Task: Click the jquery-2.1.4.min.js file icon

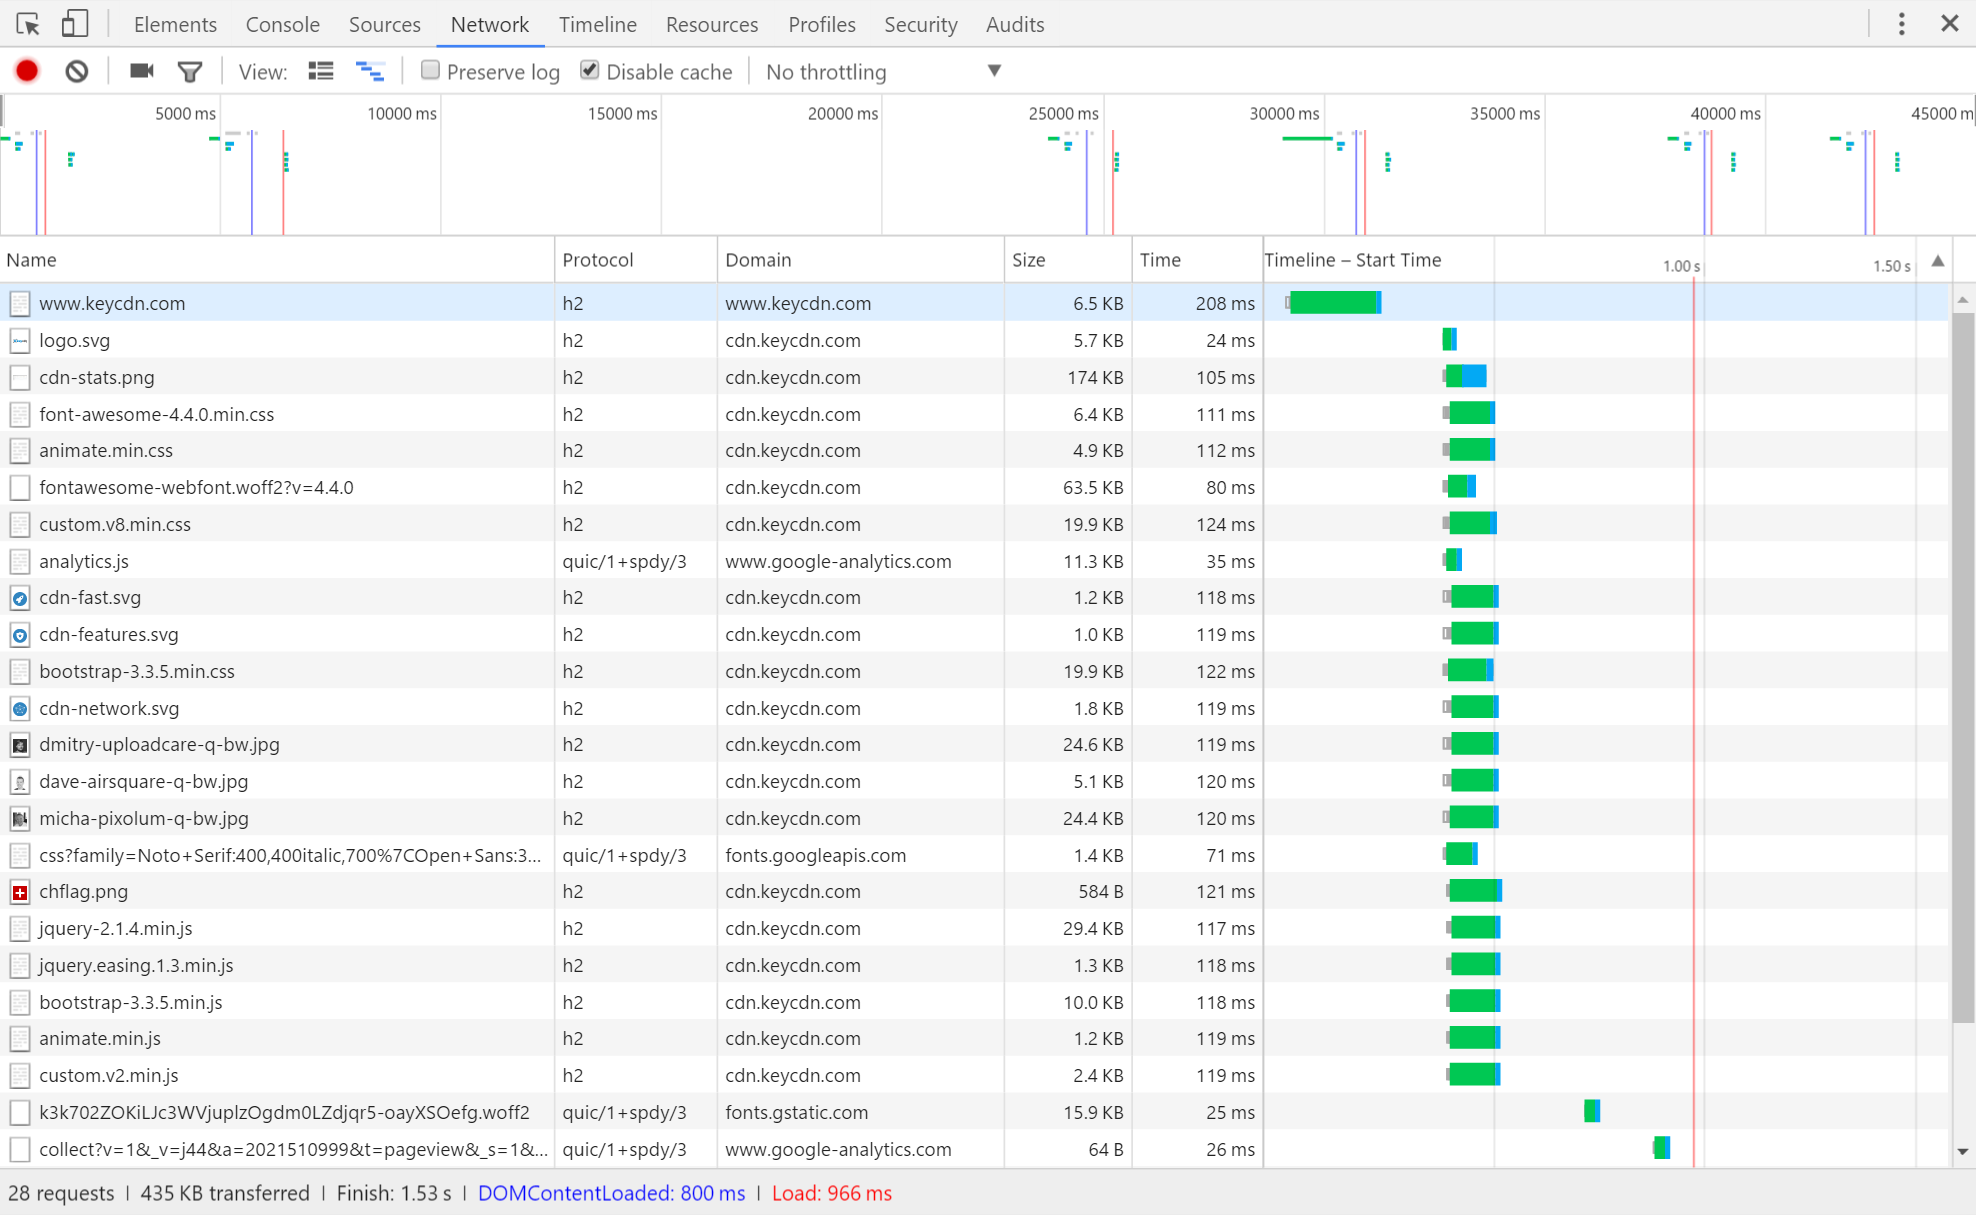Action: (x=20, y=929)
